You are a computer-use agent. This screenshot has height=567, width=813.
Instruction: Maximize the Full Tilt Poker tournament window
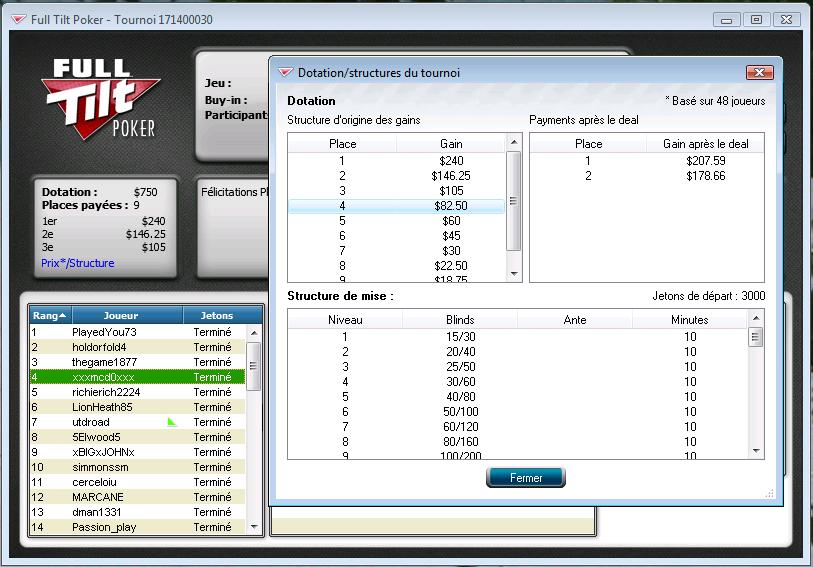tap(756, 20)
